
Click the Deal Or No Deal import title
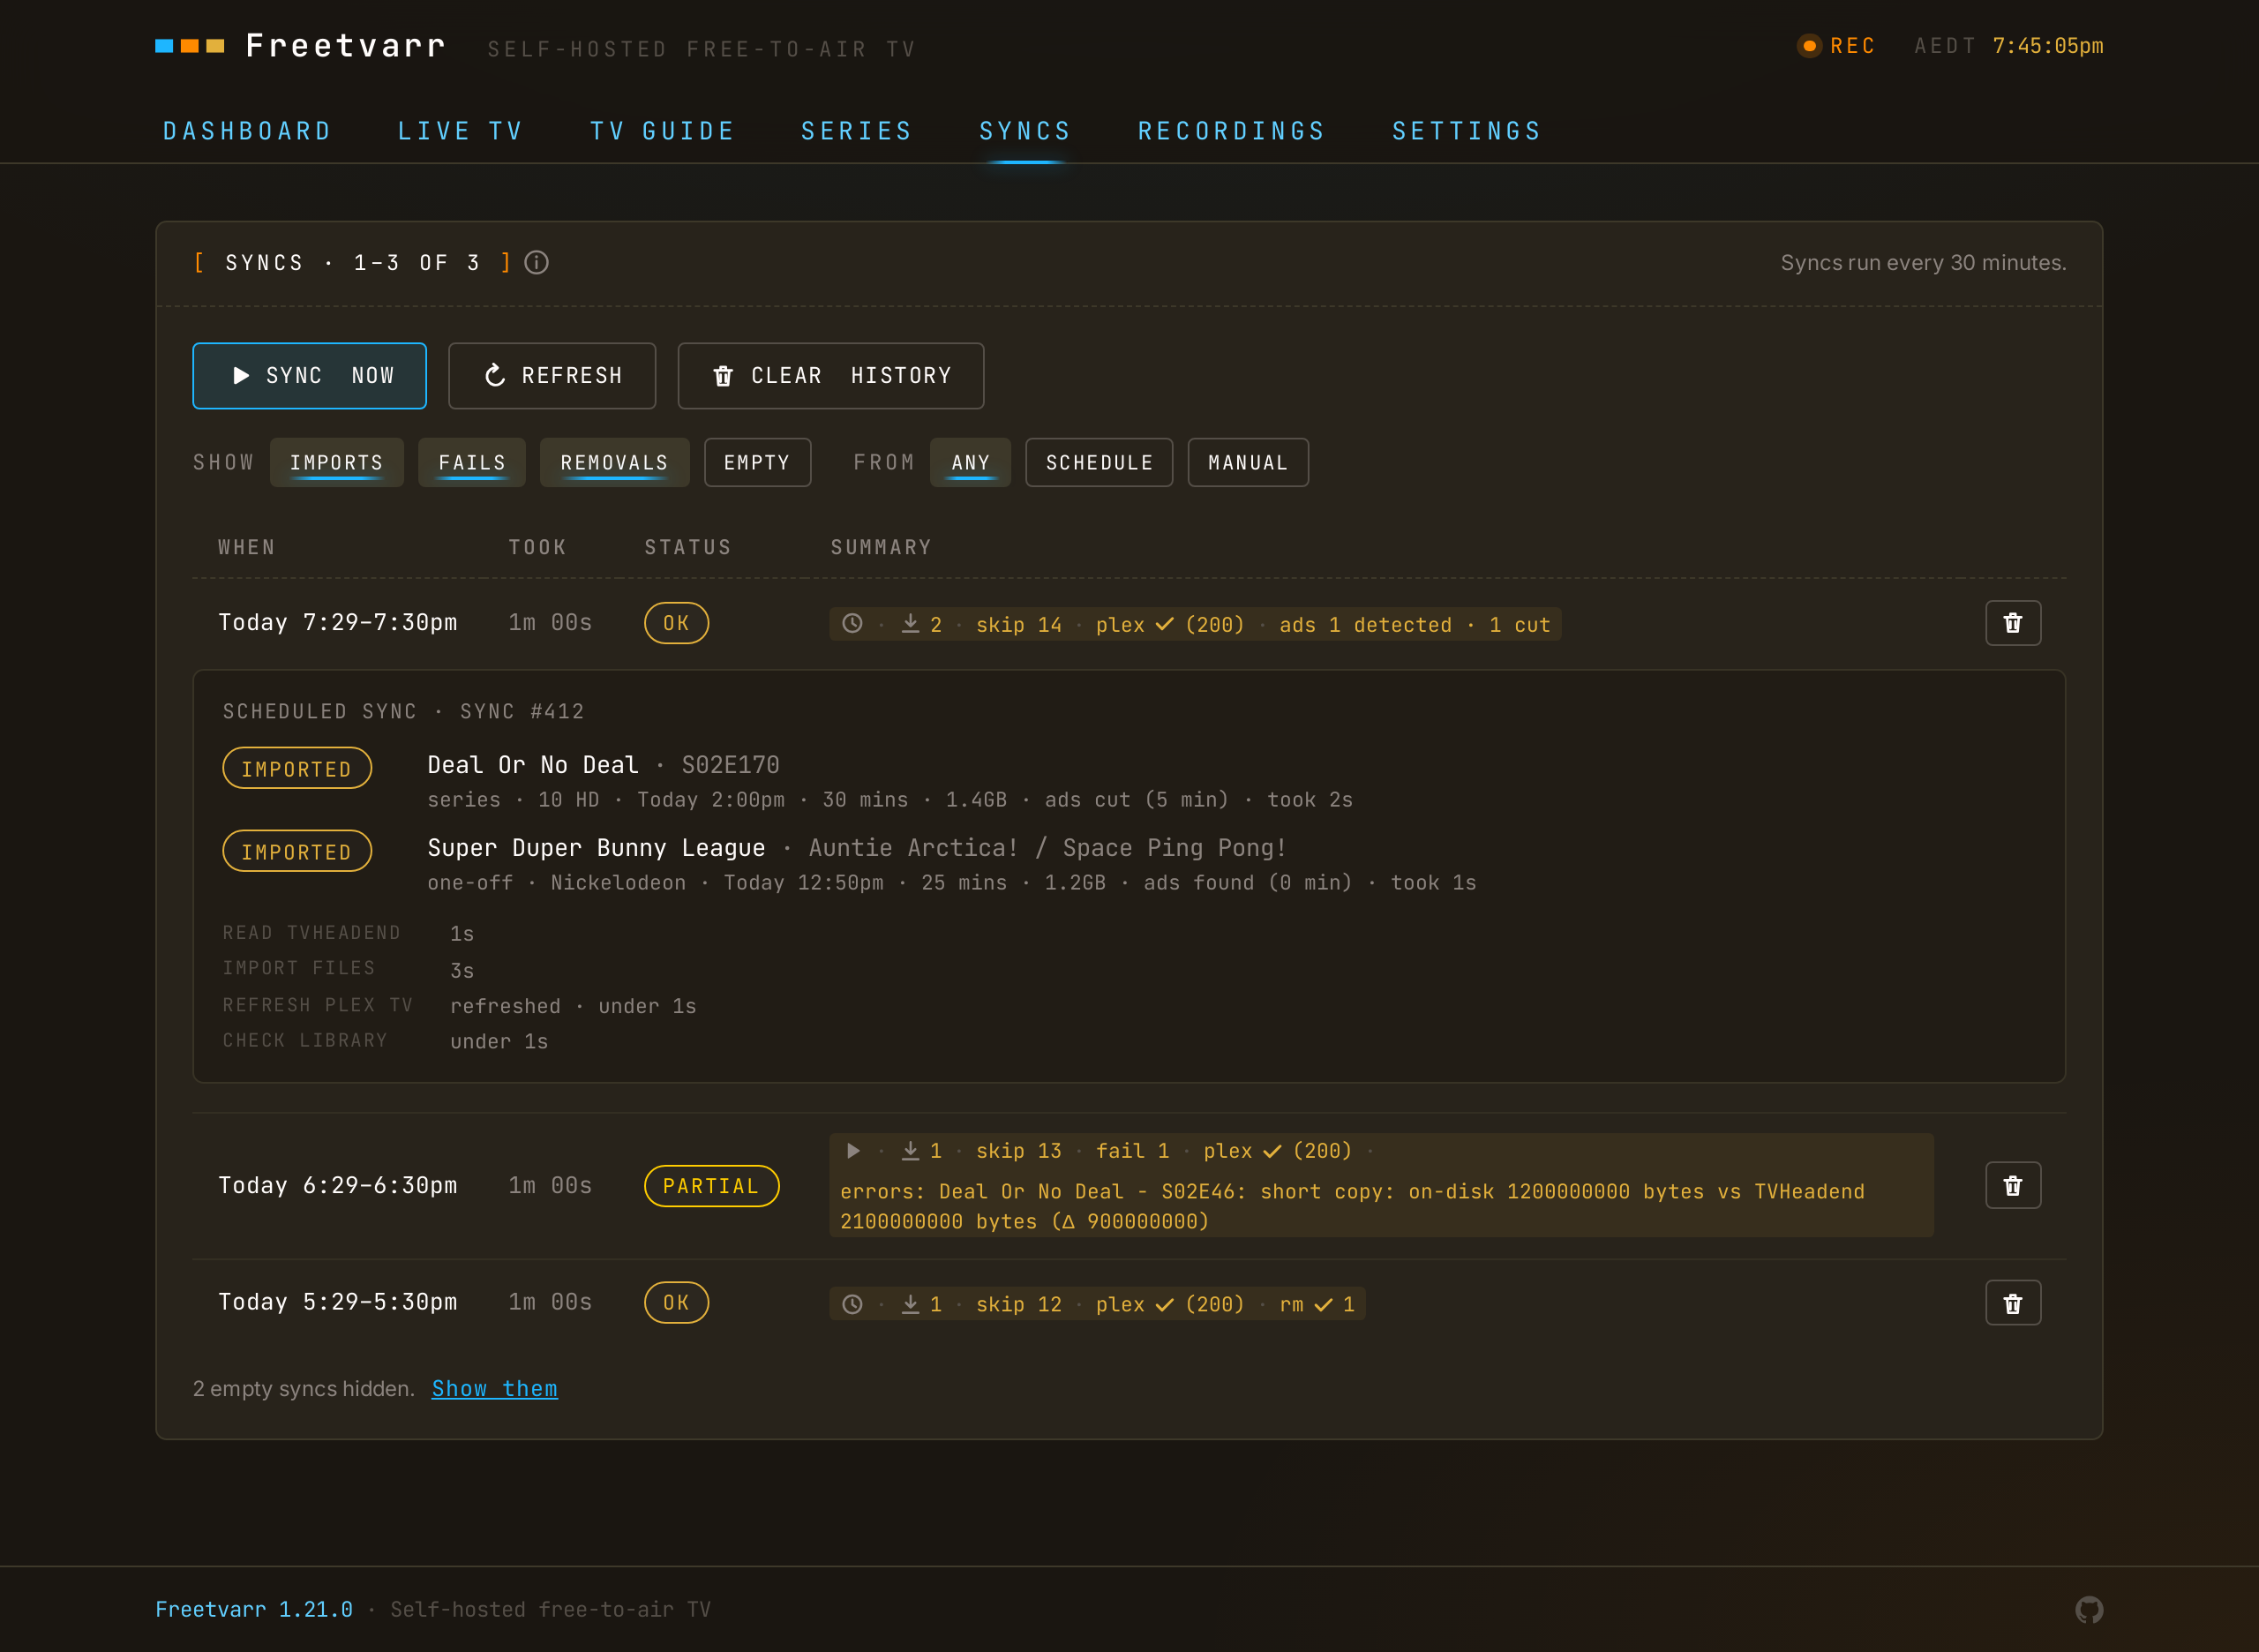(x=533, y=765)
